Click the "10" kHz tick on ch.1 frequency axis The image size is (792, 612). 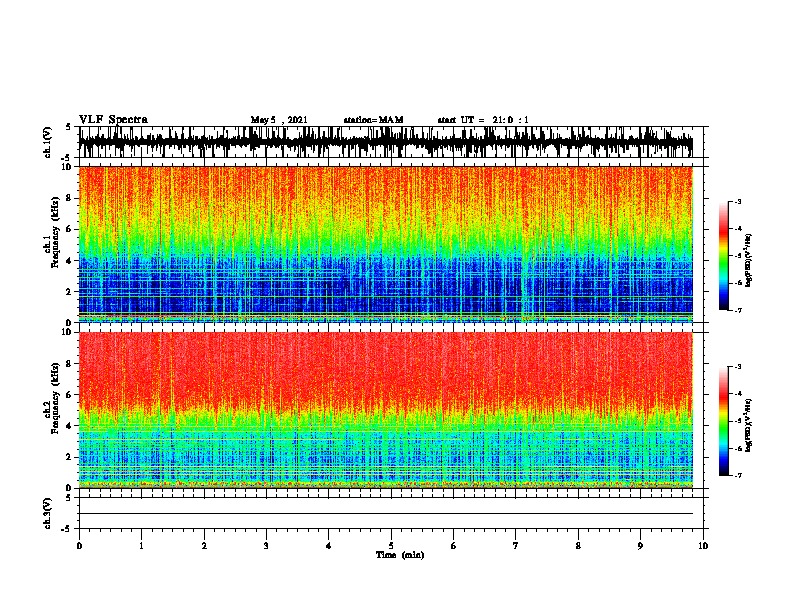[x=68, y=167]
